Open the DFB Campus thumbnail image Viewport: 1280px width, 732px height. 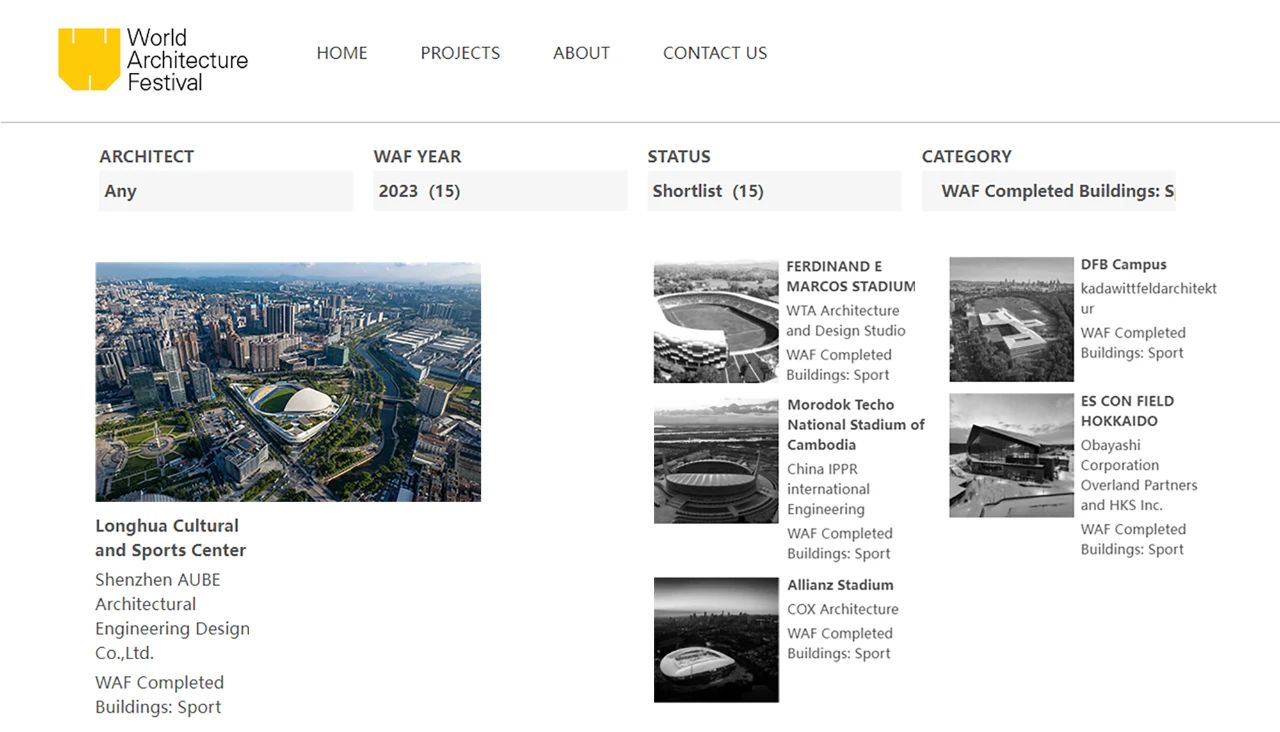point(1011,319)
